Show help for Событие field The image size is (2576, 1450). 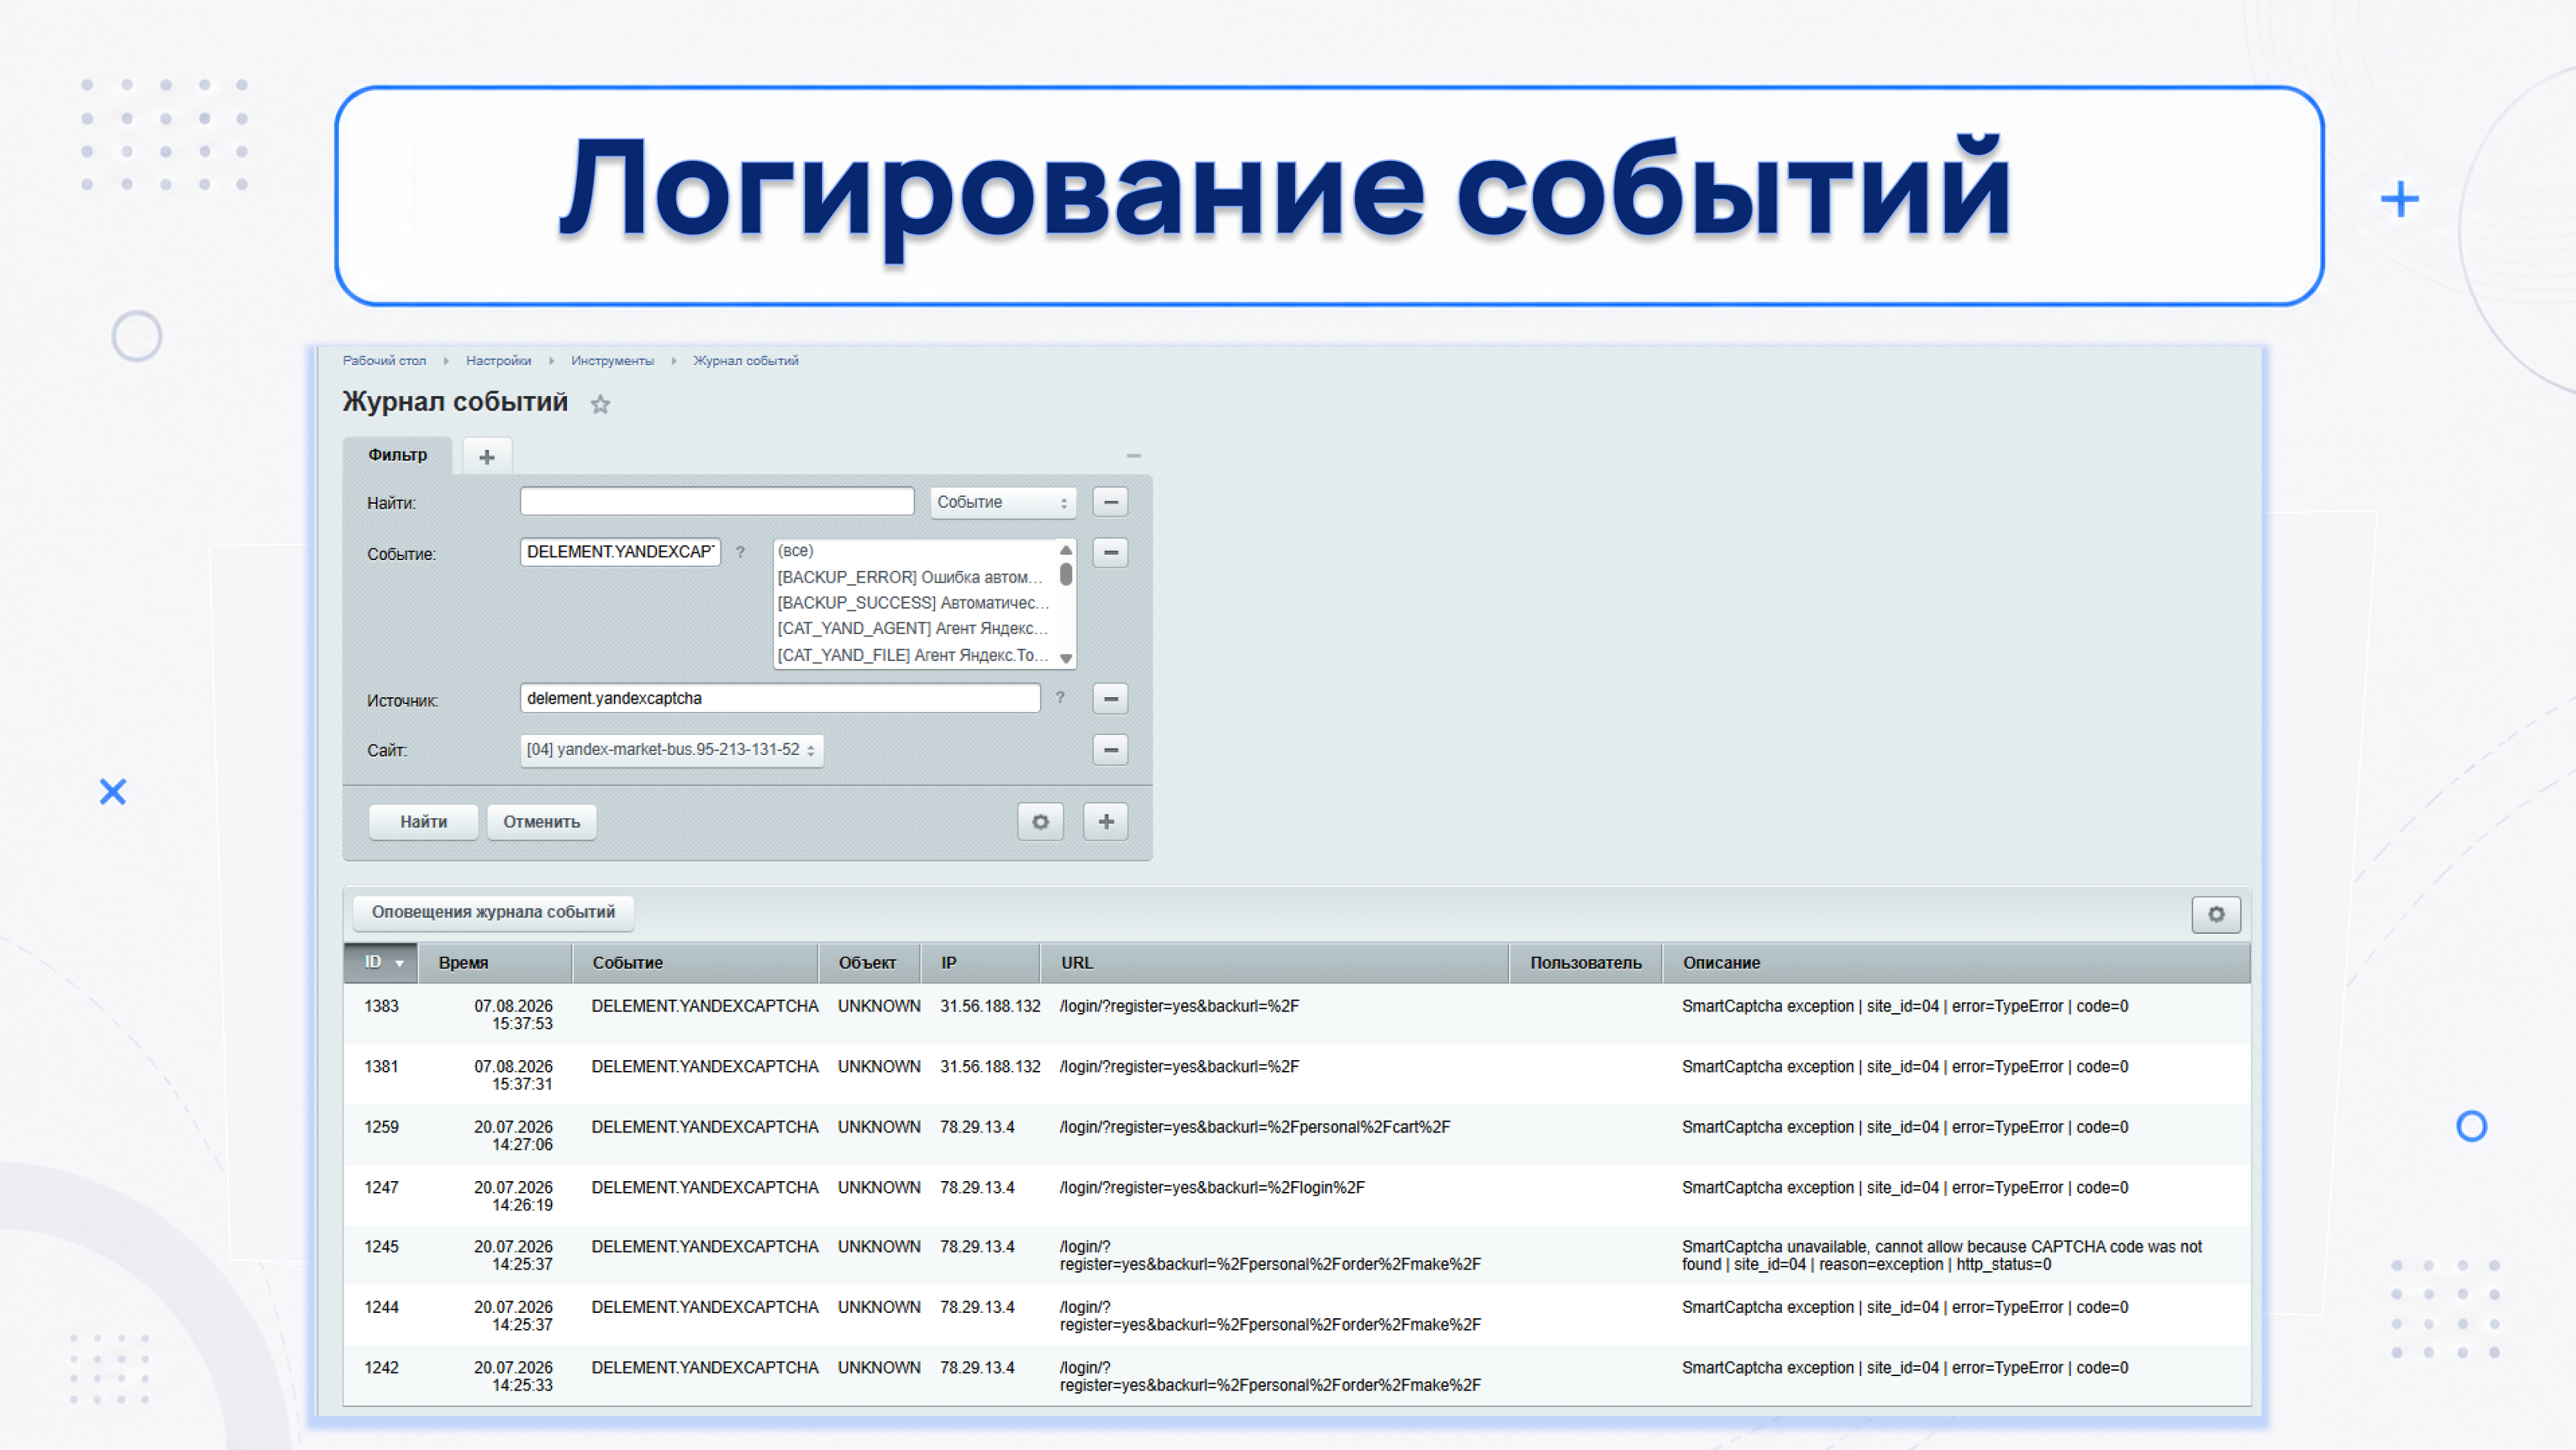pyautogui.click(x=740, y=552)
